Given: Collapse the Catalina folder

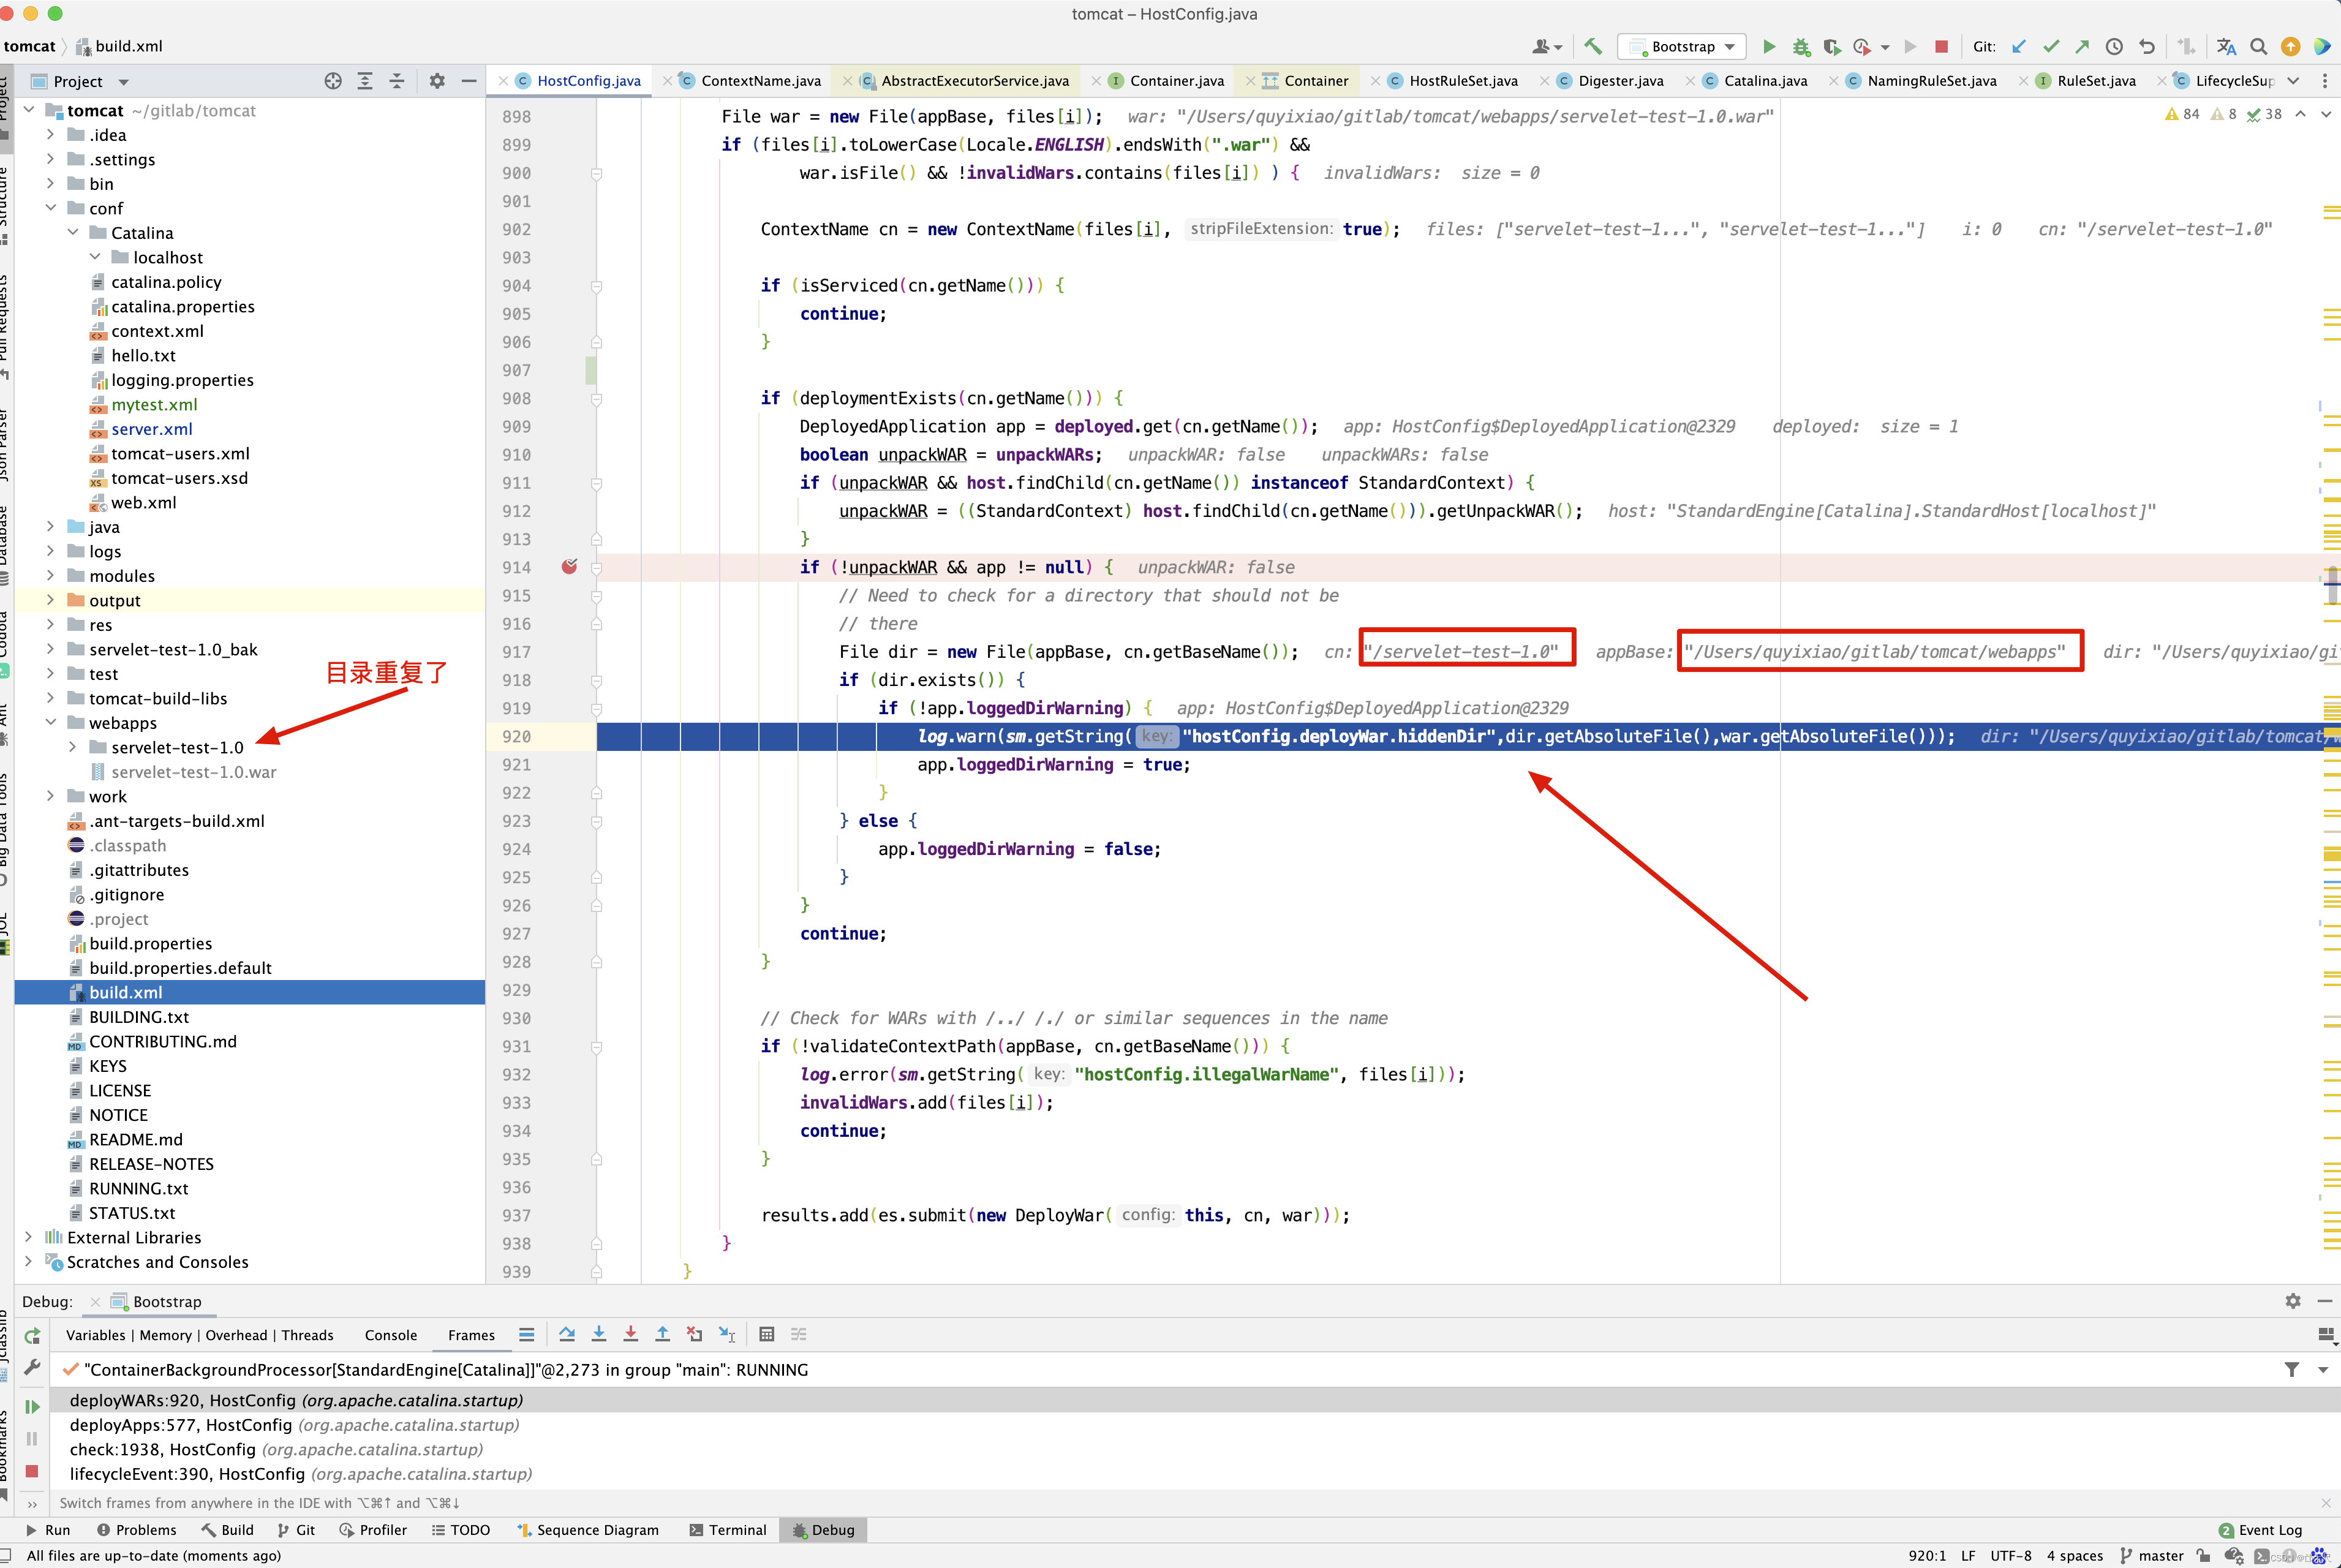Looking at the screenshot, I should pyautogui.click(x=73, y=233).
